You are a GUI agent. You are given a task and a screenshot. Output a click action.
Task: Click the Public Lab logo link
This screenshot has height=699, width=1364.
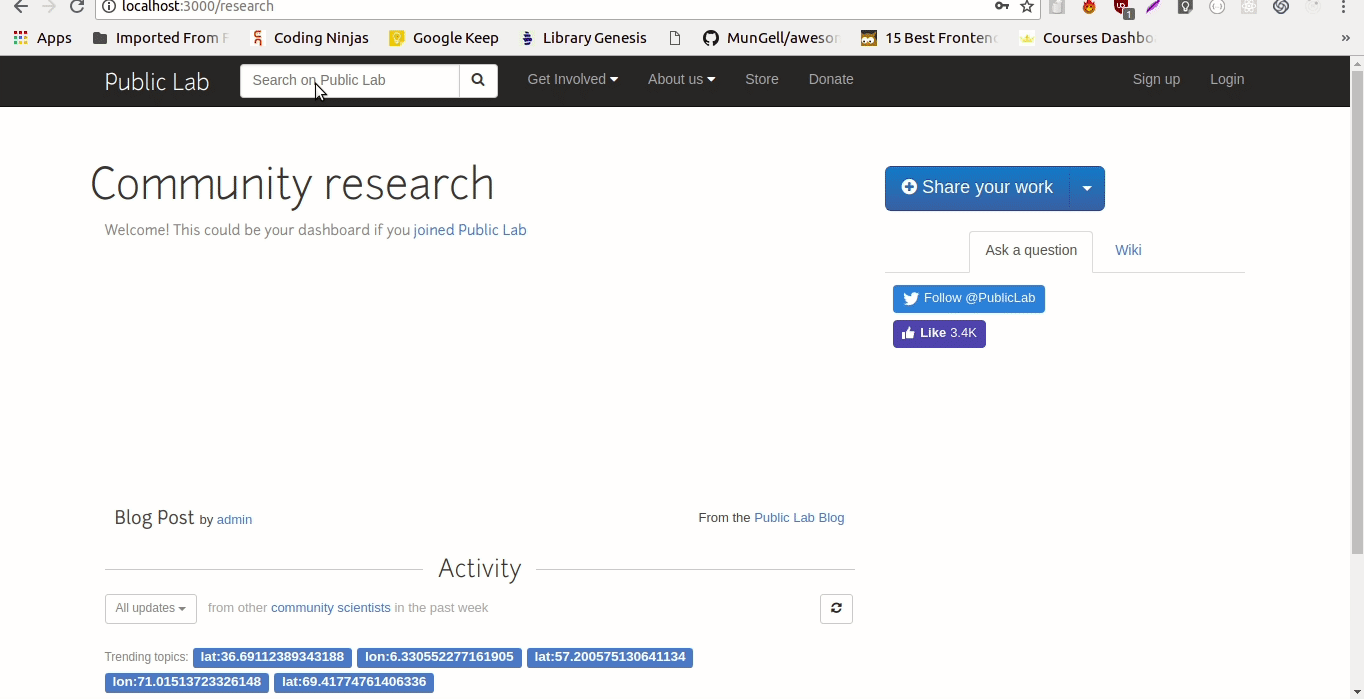coord(157,81)
